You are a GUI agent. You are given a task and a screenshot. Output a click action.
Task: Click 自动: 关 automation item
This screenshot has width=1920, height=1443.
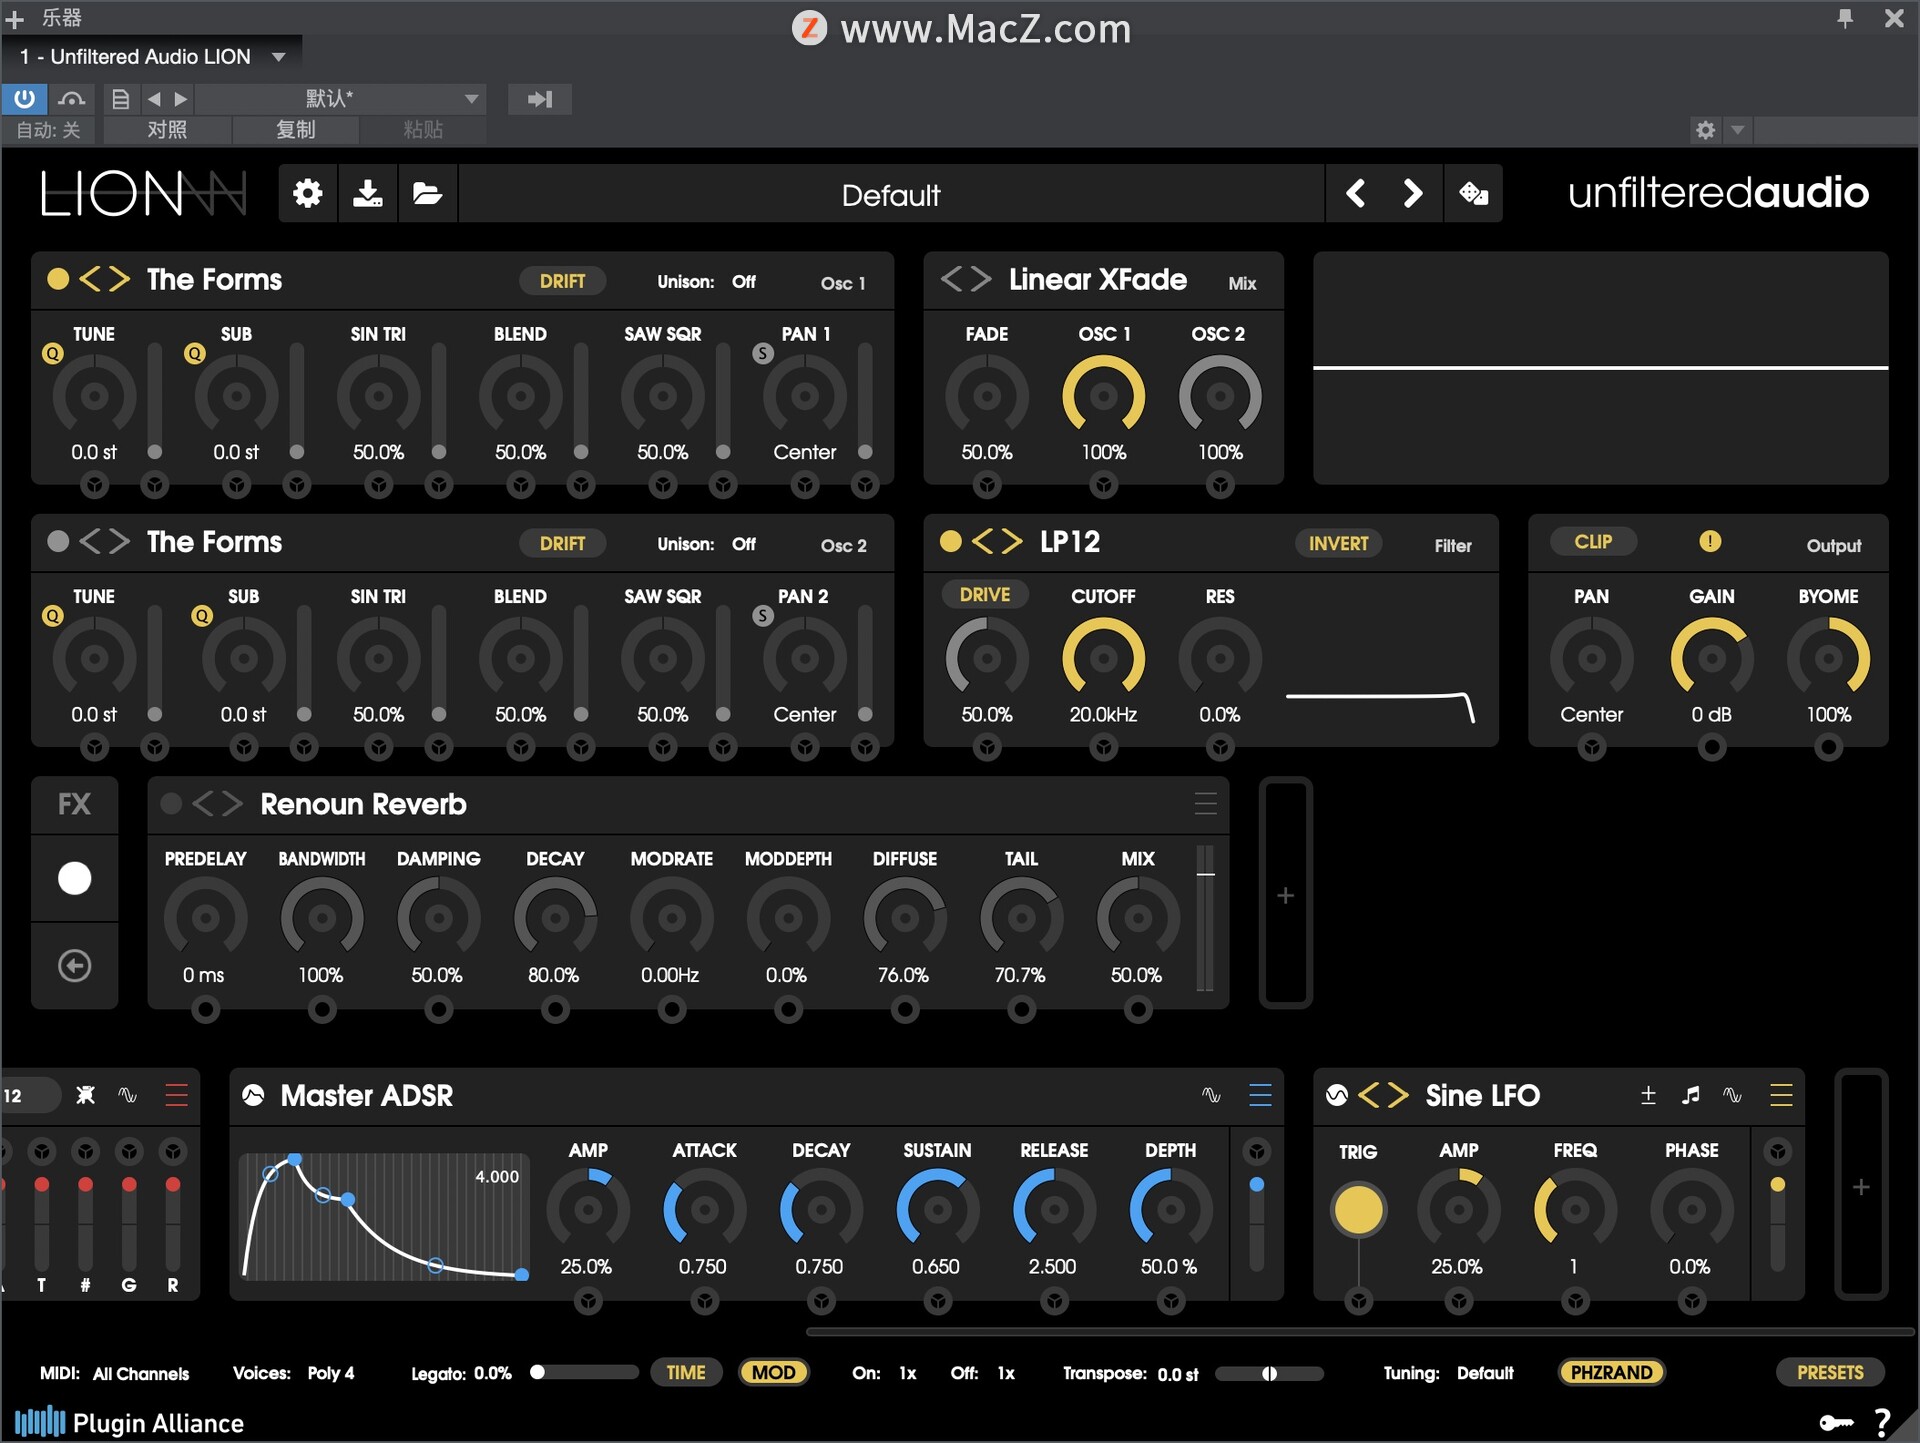pos(48,130)
